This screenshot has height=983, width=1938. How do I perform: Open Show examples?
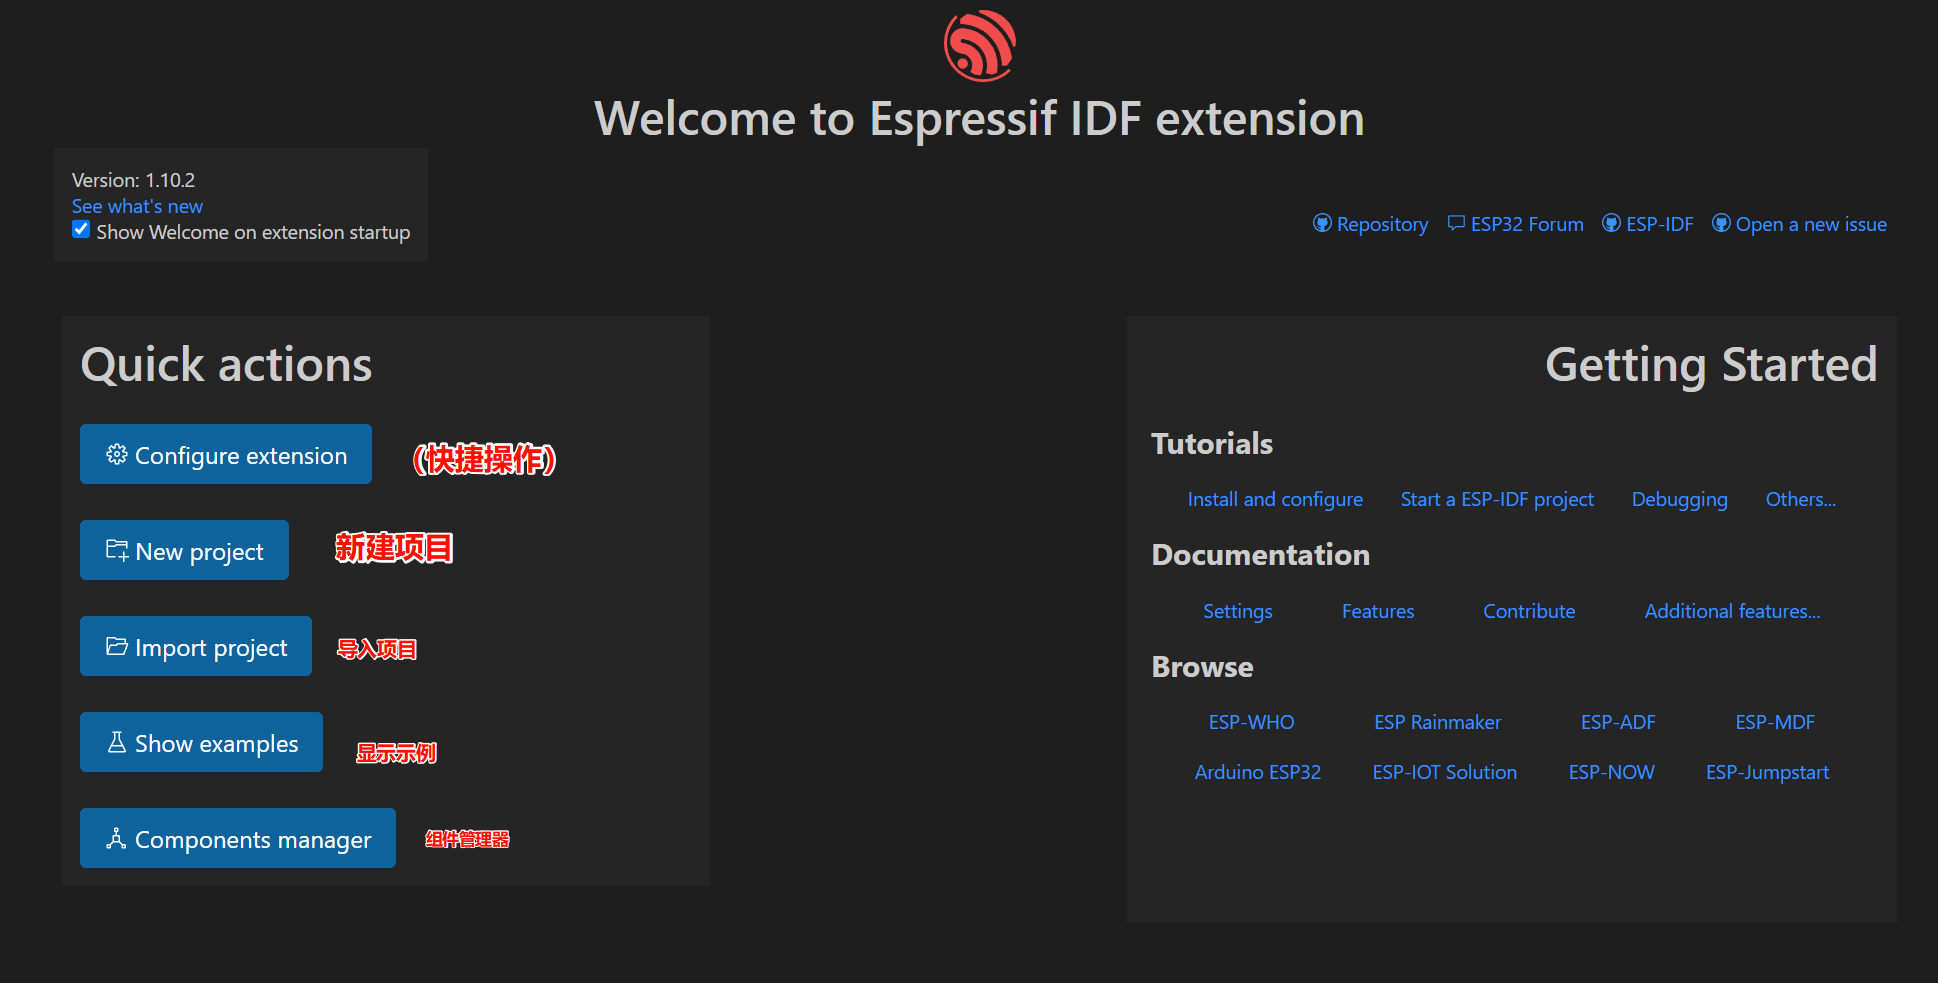pyautogui.click(x=201, y=742)
